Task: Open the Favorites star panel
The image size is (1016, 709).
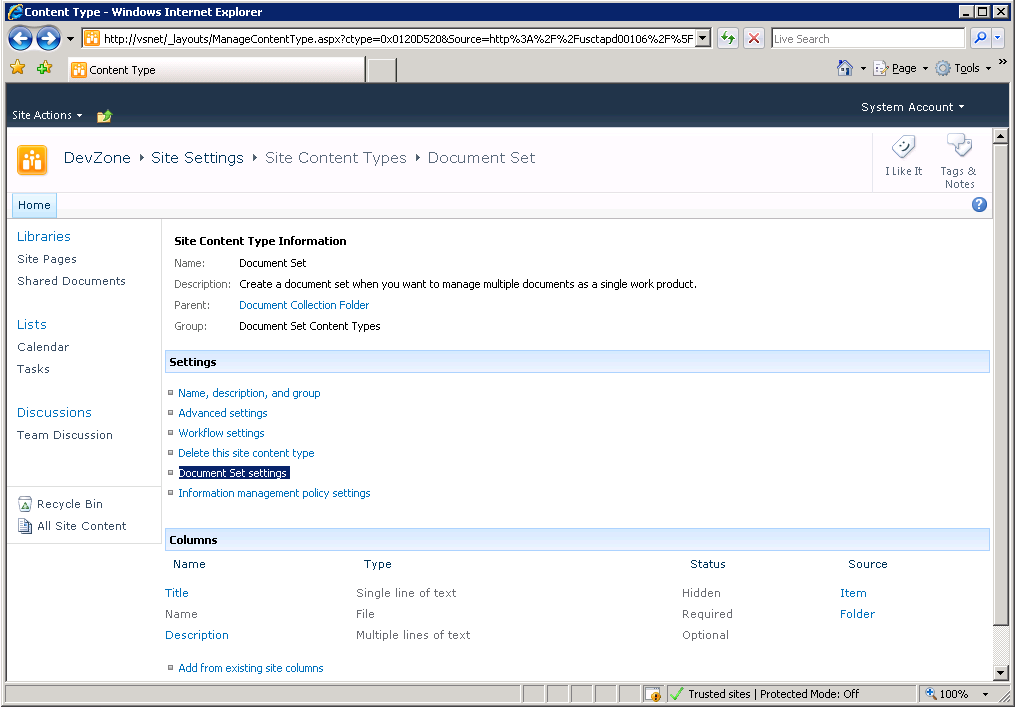Action: (18, 67)
